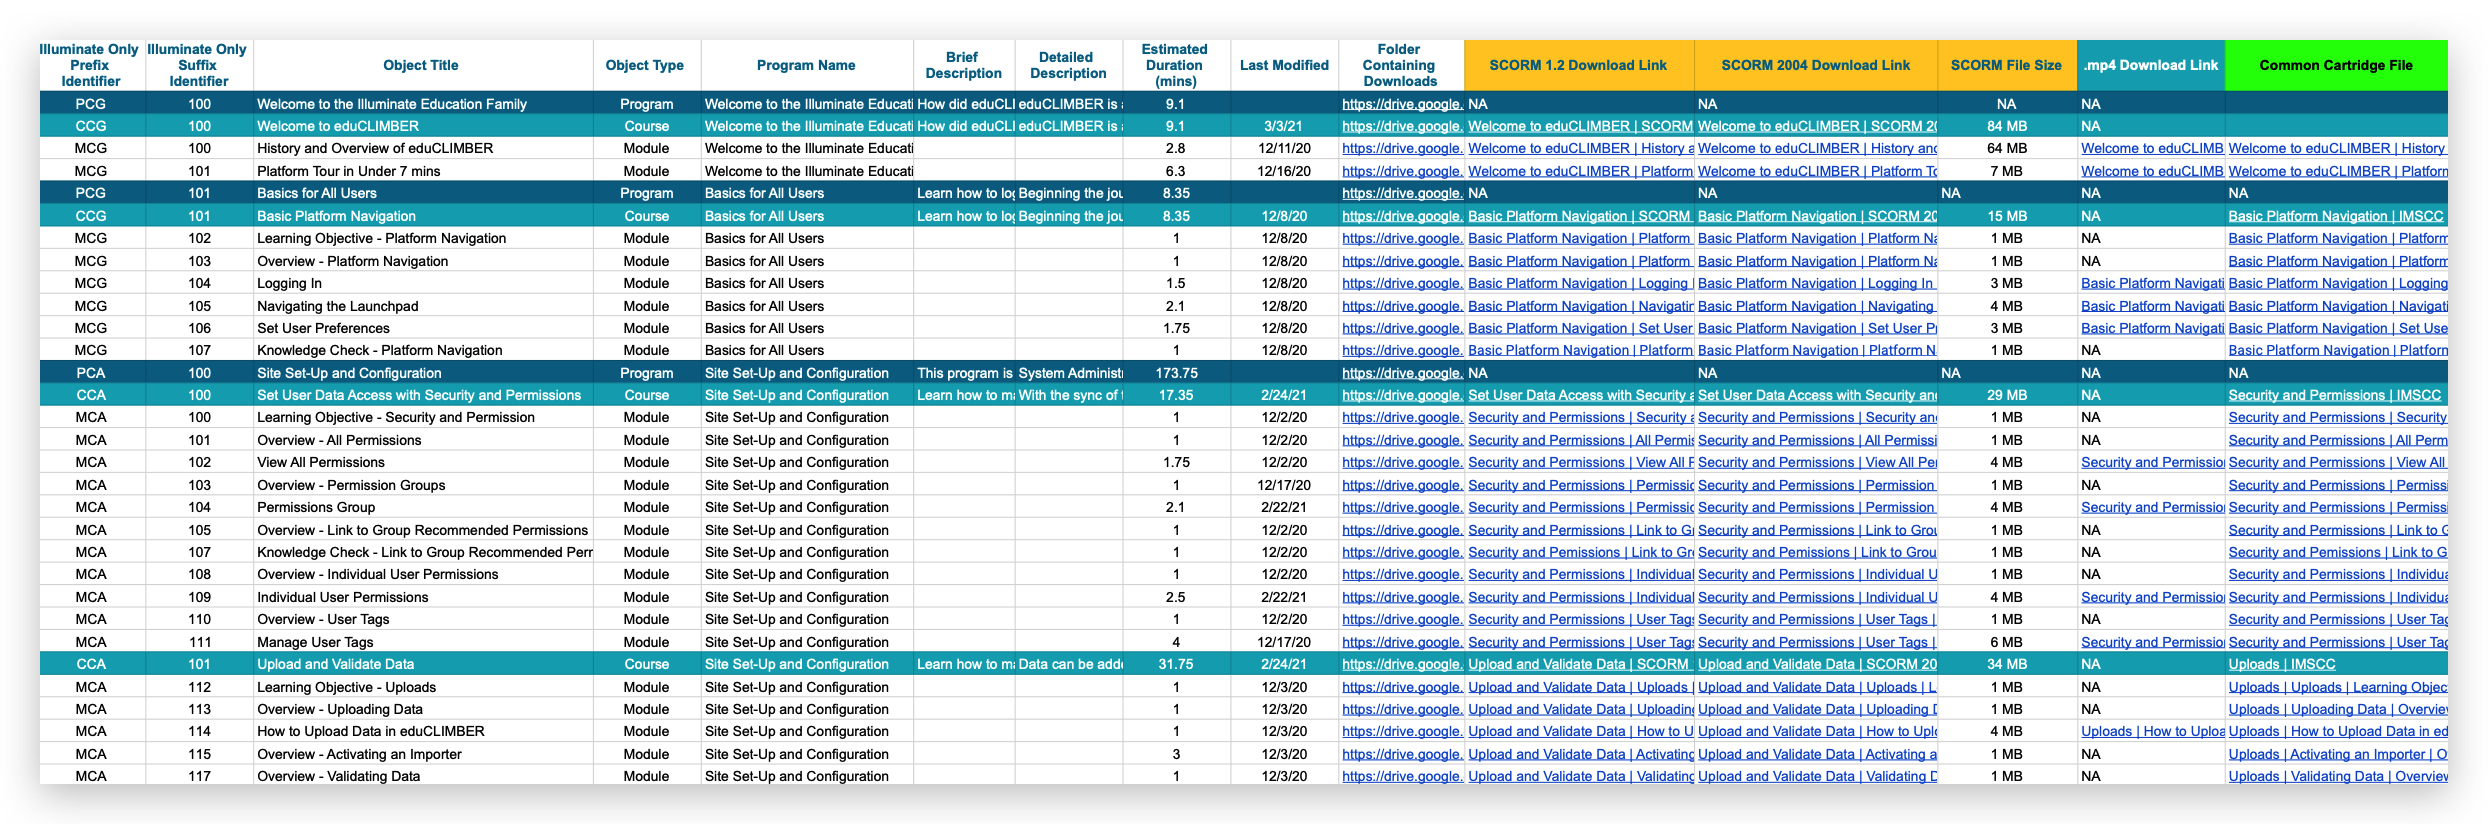This screenshot has height=824, width=2488.
Task: Open the Drive folder link for Logging In row
Action: 1402,283
